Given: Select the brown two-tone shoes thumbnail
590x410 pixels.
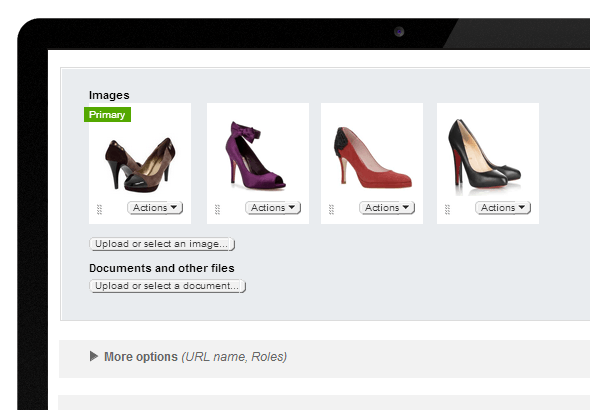Looking at the screenshot, I should [140, 165].
